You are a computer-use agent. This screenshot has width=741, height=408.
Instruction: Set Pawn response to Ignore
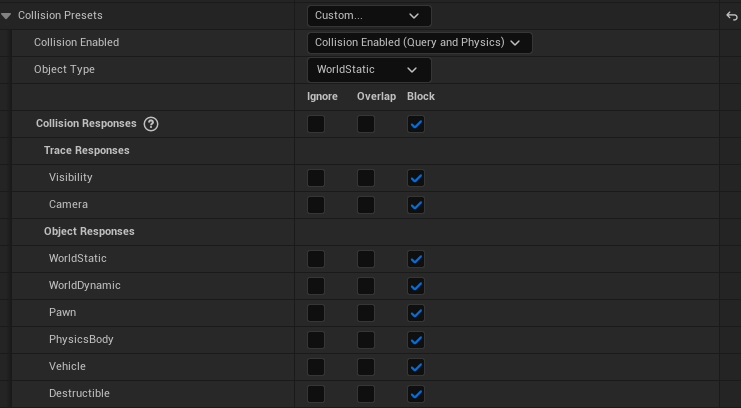click(316, 313)
